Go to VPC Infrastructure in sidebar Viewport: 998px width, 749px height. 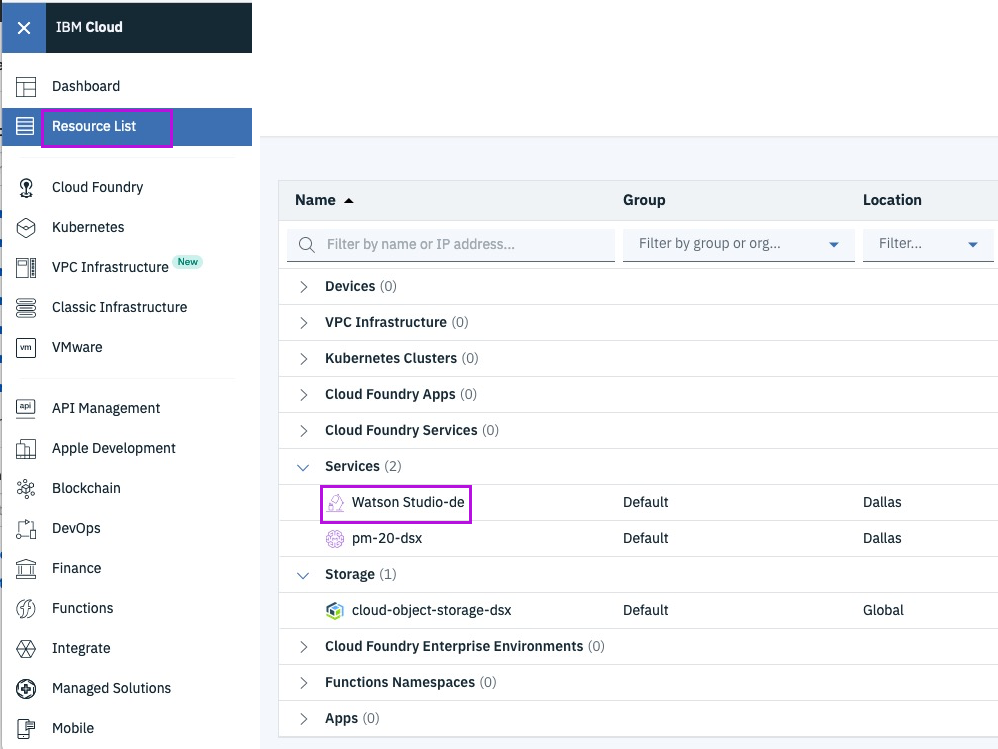110,267
